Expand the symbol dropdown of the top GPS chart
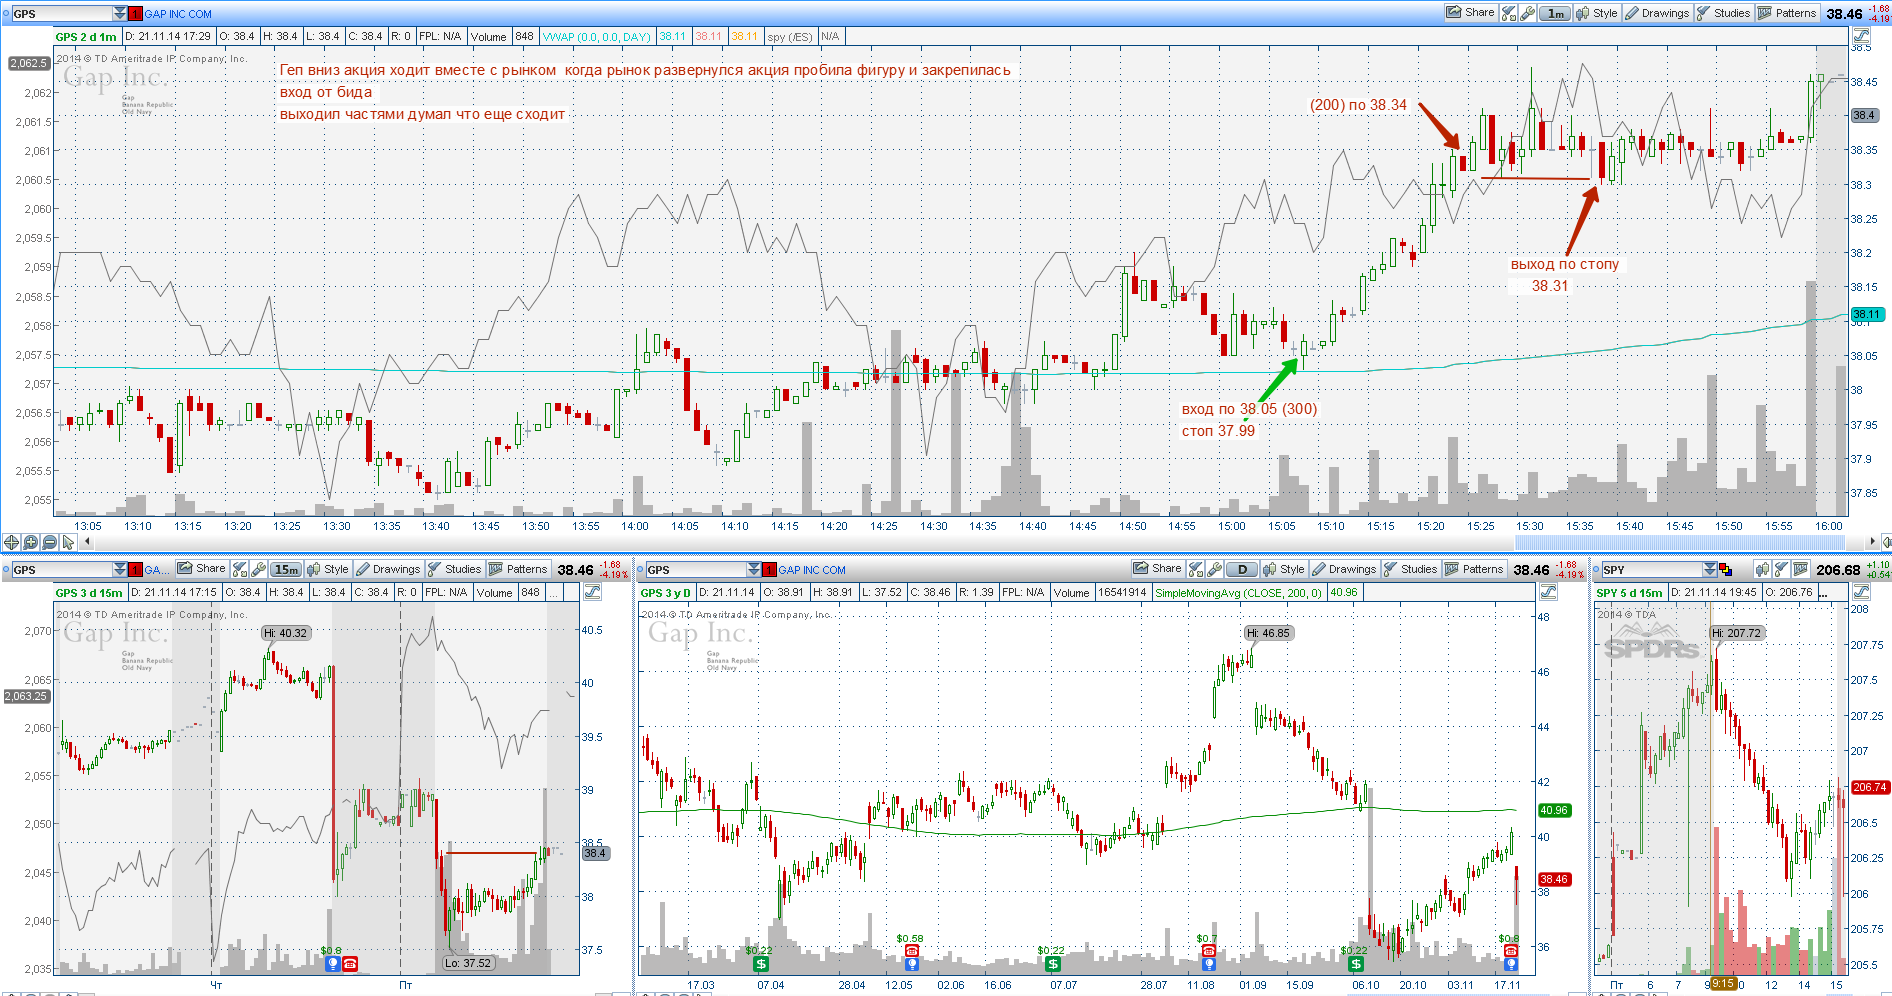 pyautogui.click(x=120, y=13)
